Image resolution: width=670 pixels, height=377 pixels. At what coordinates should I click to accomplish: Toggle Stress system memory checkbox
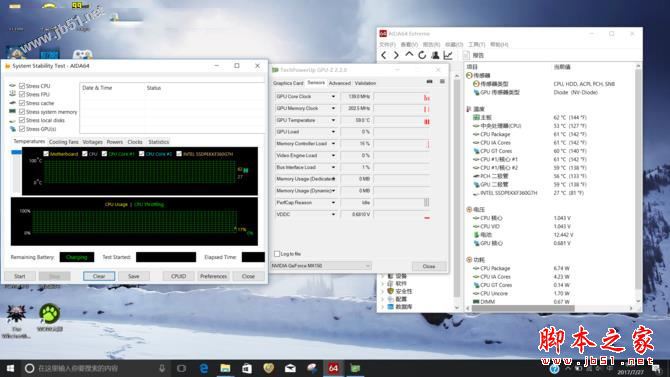pos(22,112)
